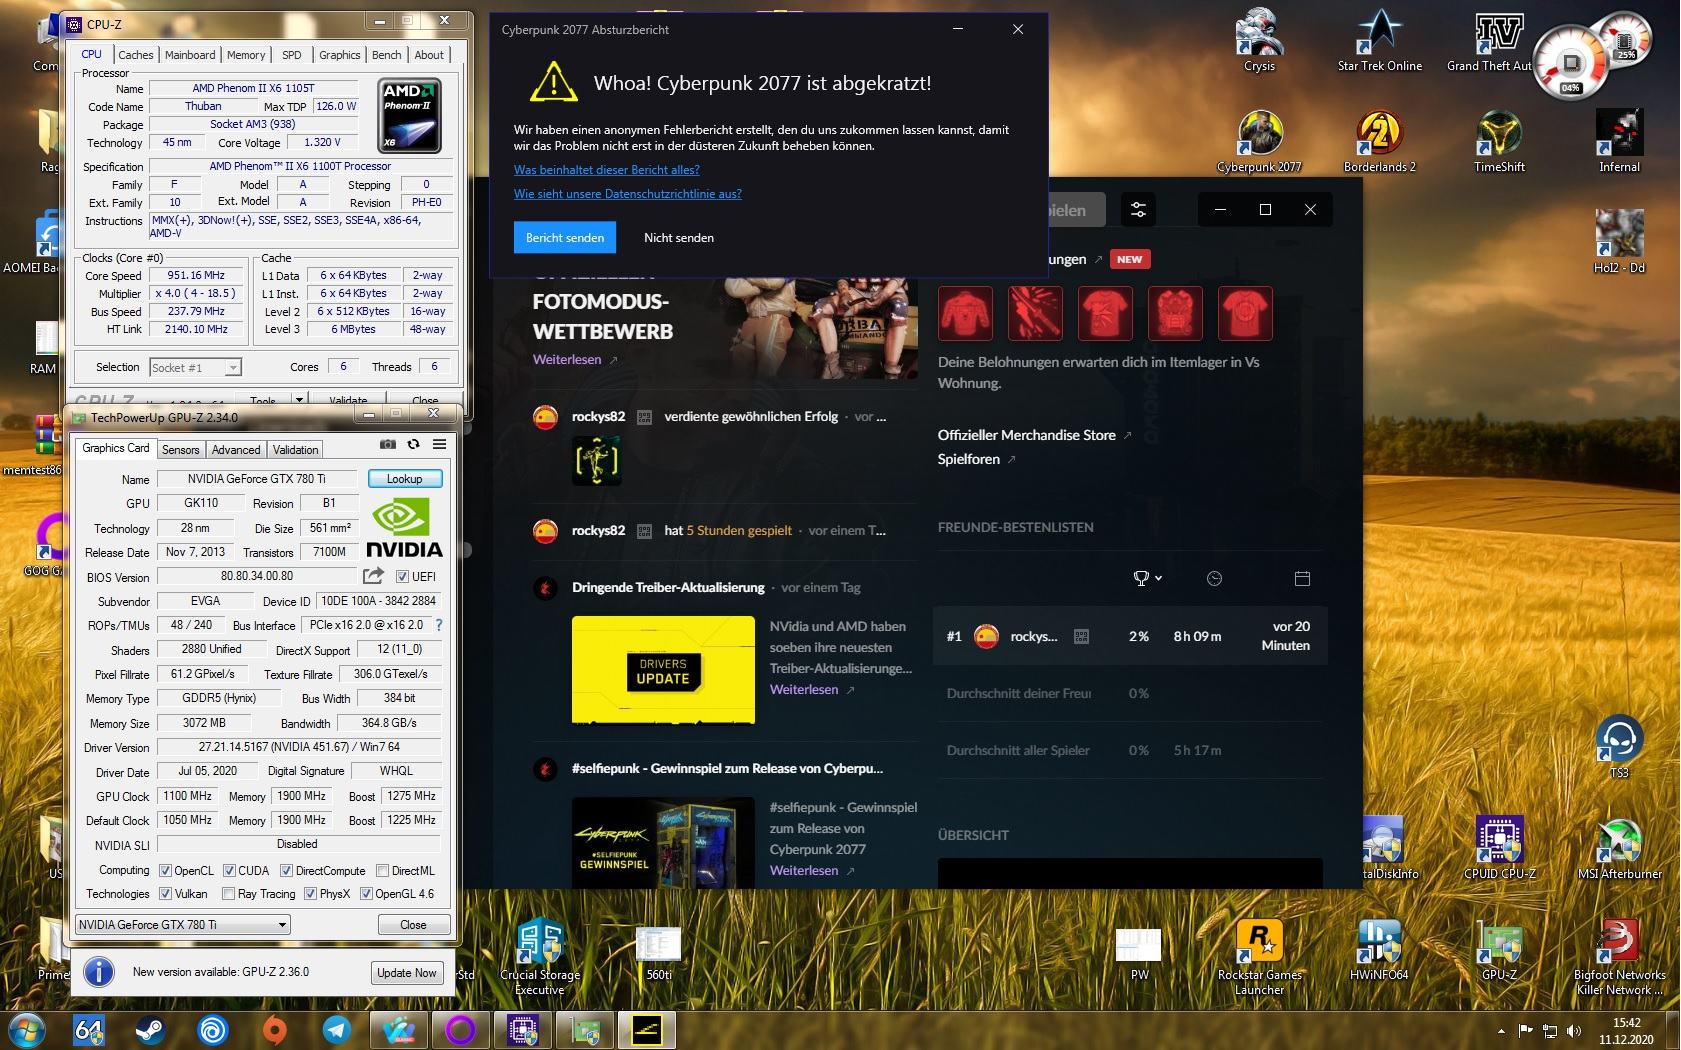Open Telegram from the taskbar

(337, 1029)
